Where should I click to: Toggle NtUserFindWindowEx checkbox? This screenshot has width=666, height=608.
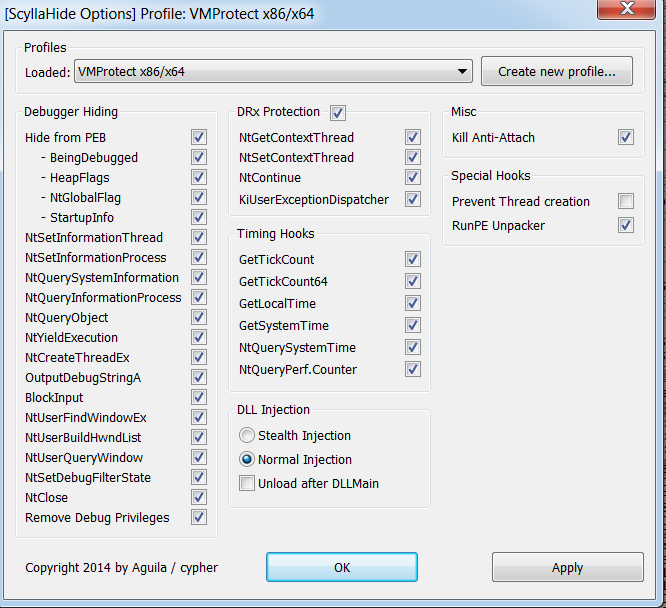pos(199,417)
